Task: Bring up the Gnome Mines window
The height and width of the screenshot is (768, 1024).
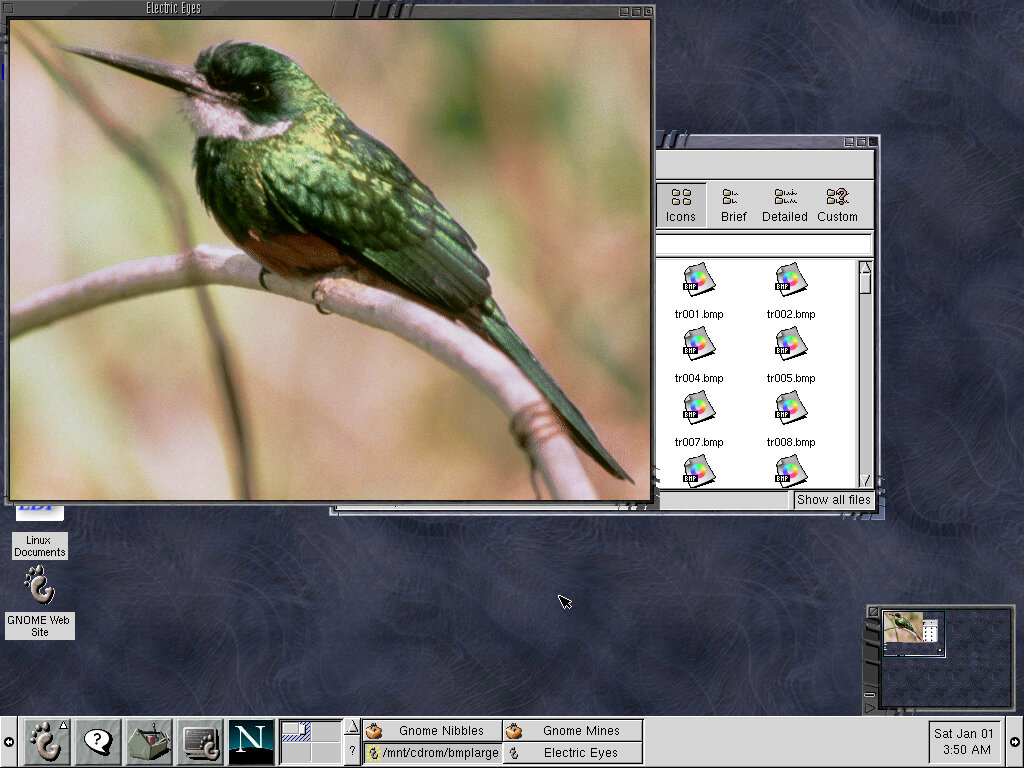Action: coord(572,731)
